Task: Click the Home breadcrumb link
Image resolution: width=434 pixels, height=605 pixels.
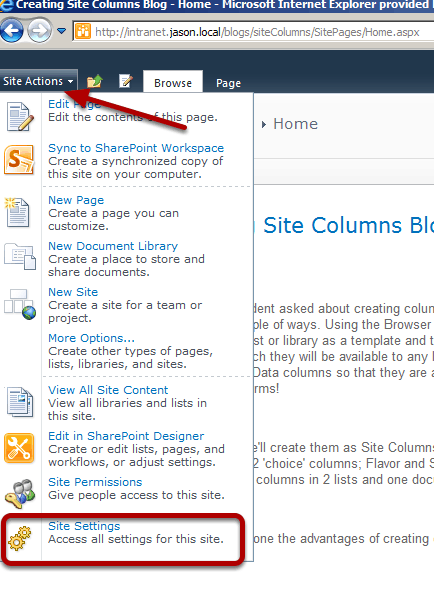Action: pyautogui.click(x=296, y=124)
